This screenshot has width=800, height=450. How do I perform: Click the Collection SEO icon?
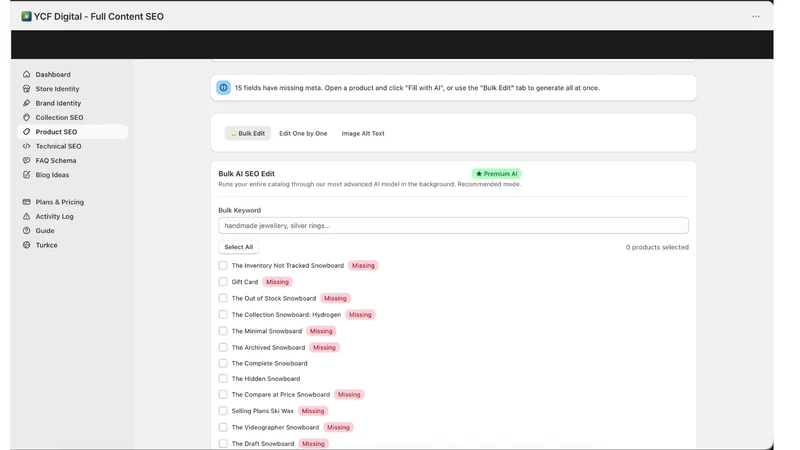click(x=27, y=117)
